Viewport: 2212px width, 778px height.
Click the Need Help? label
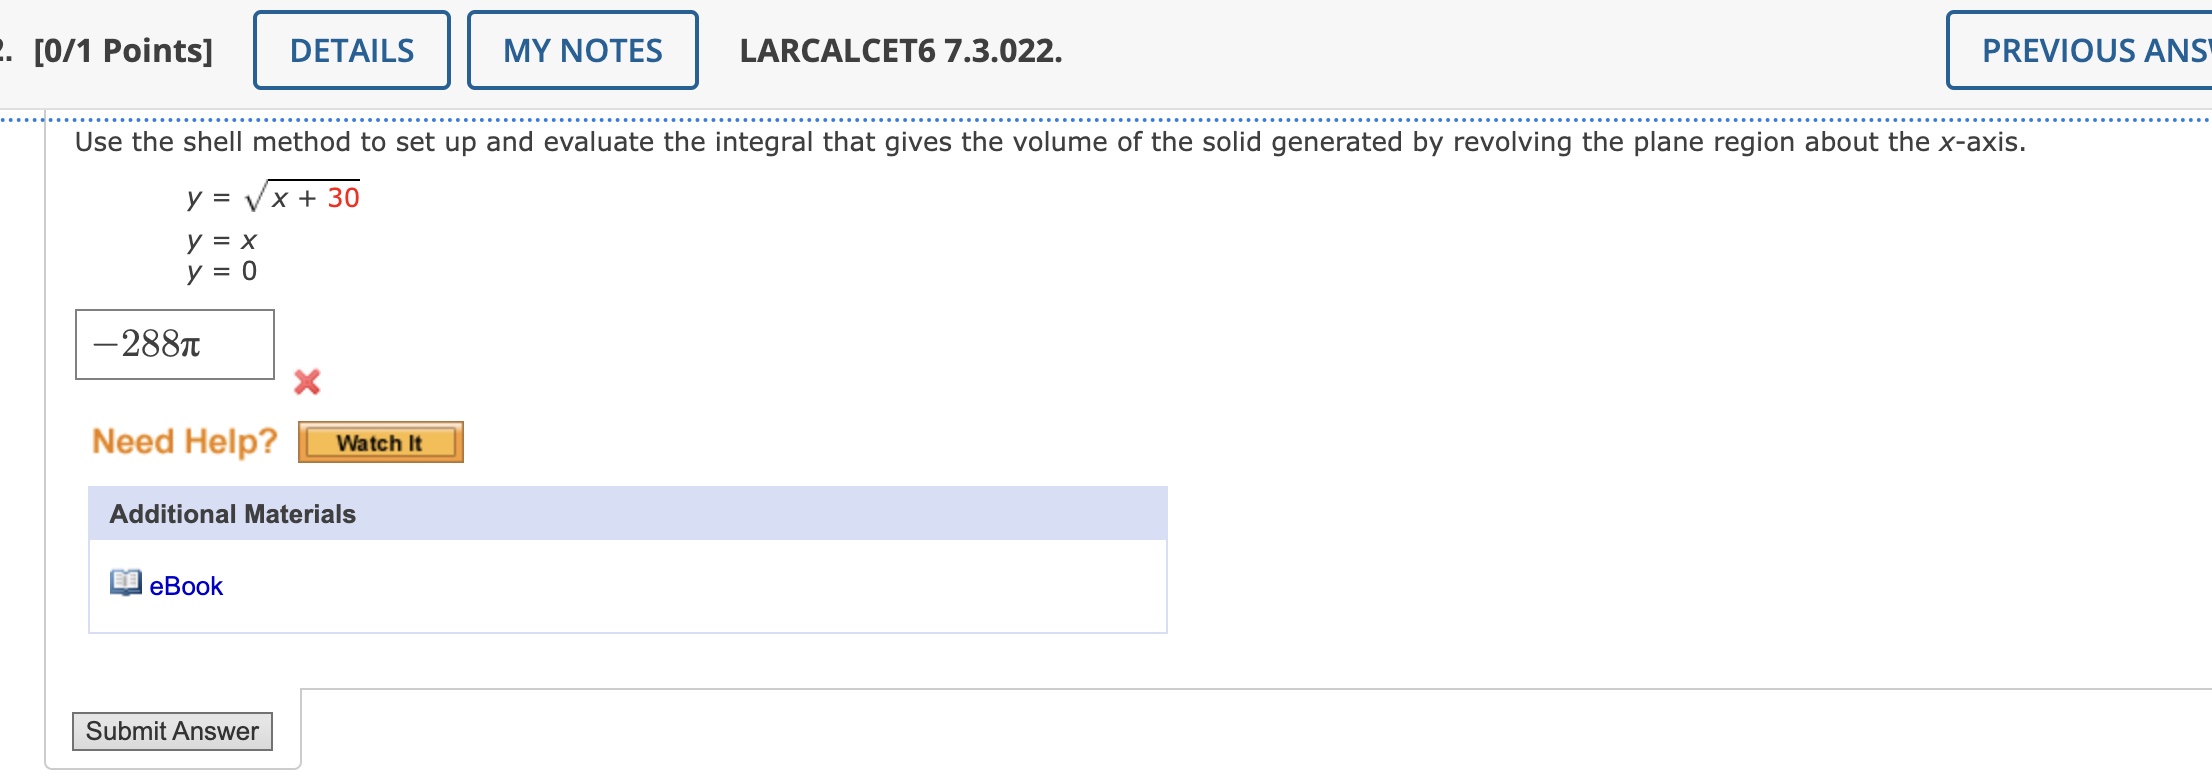pyautogui.click(x=183, y=441)
